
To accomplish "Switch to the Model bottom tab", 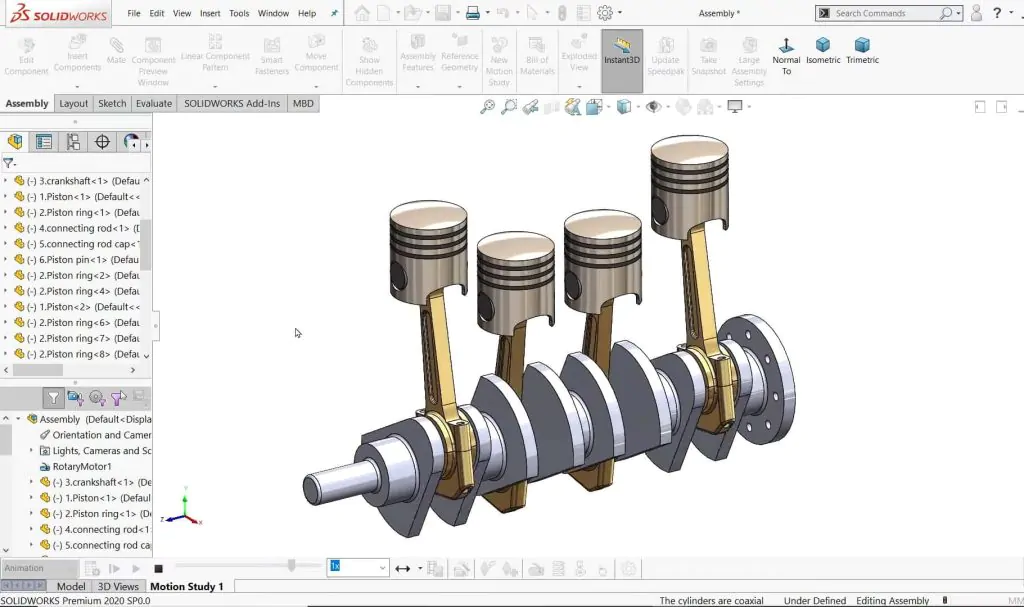I will 71,586.
